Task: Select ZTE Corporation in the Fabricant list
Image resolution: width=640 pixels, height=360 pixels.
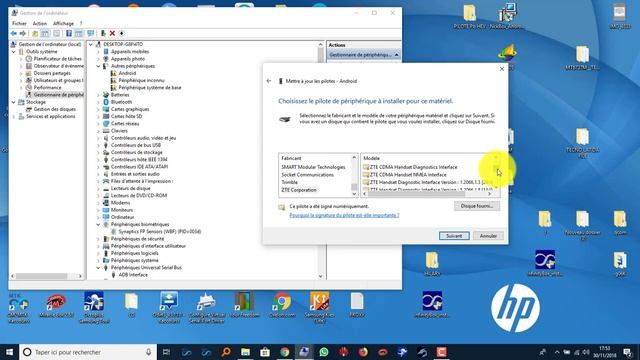Action: click(299, 190)
